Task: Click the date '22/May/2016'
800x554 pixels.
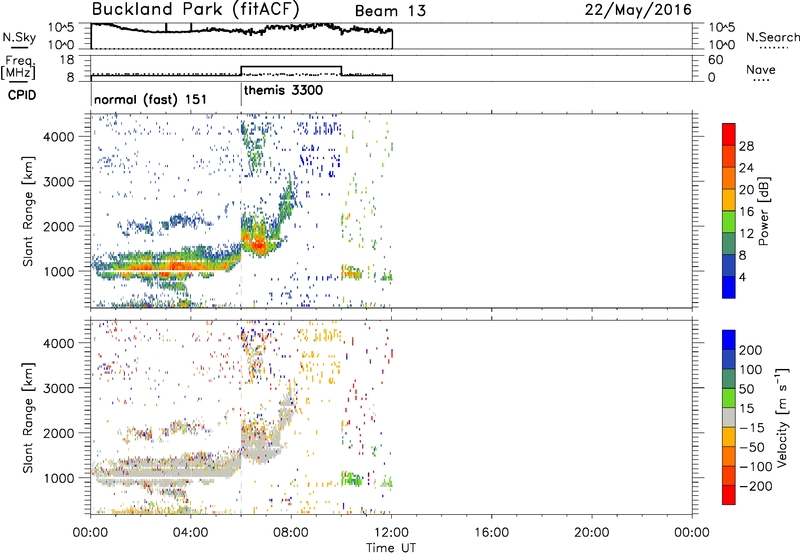Action: click(x=638, y=10)
